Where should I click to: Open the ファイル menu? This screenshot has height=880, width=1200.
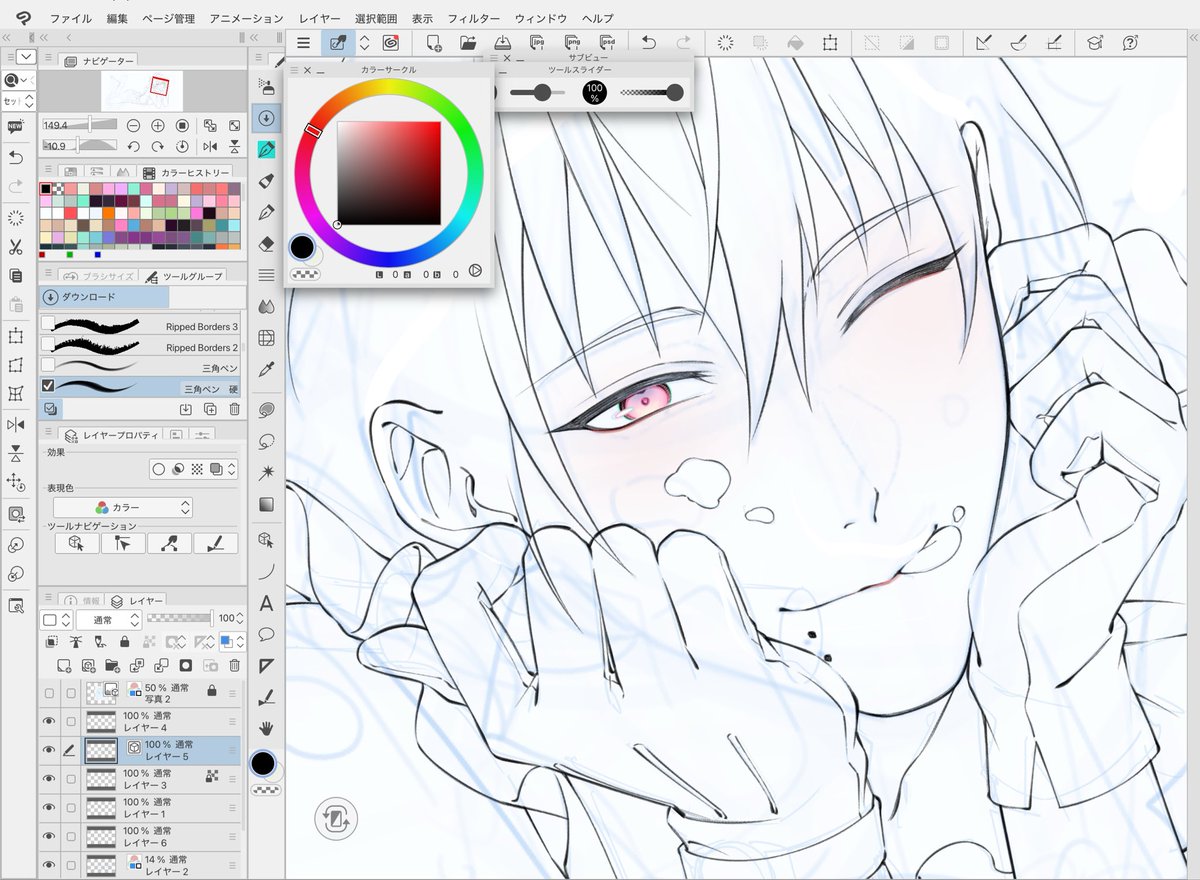tap(70, 18)
